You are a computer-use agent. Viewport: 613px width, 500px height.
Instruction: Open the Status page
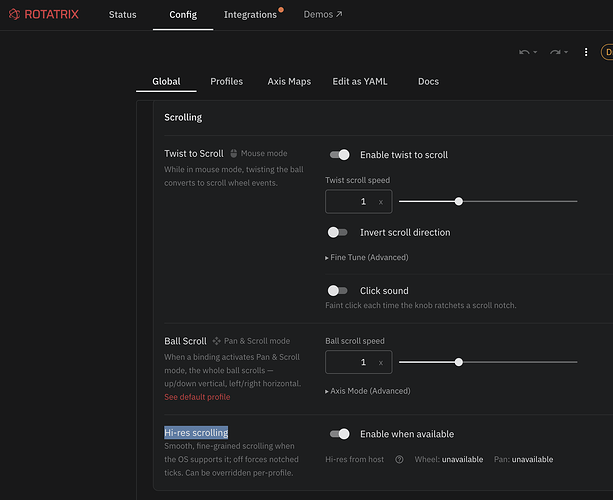[x=122, y=15]
